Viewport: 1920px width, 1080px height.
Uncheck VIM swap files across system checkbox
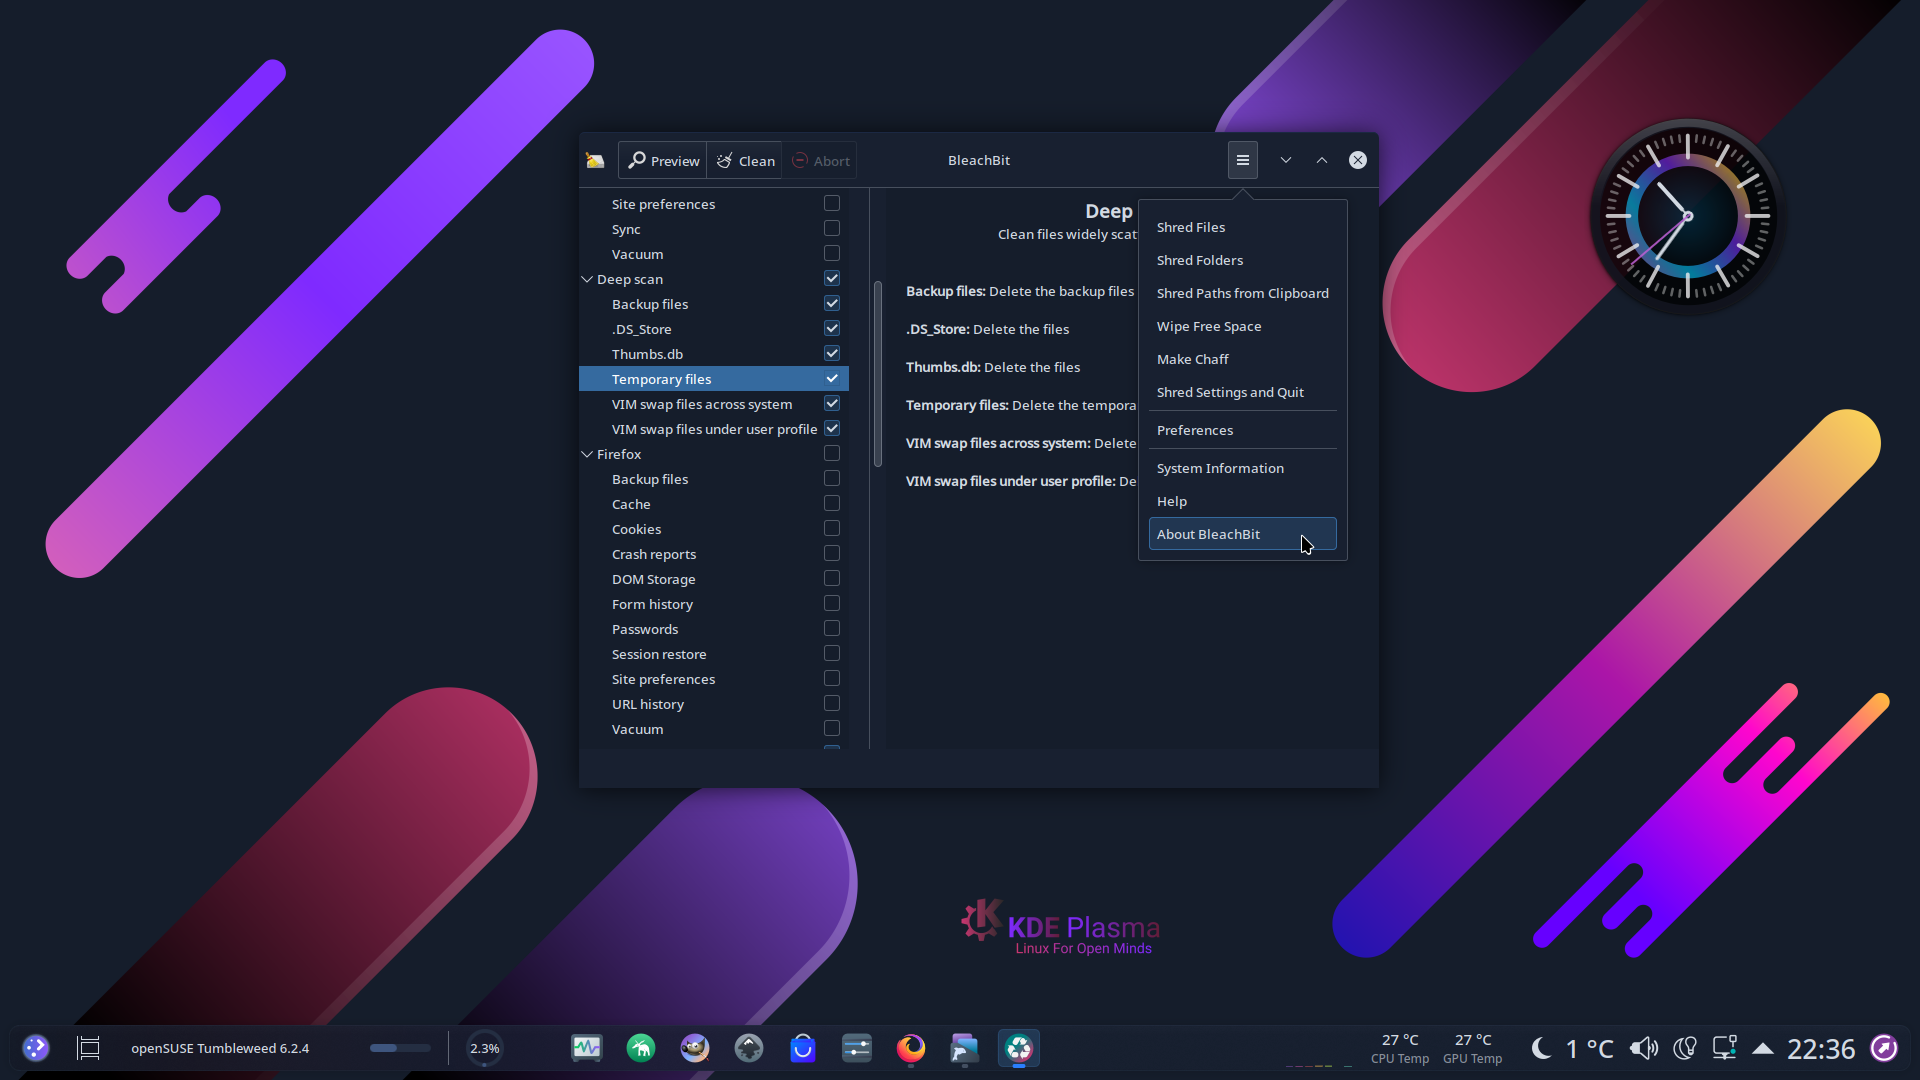point(832,404)
